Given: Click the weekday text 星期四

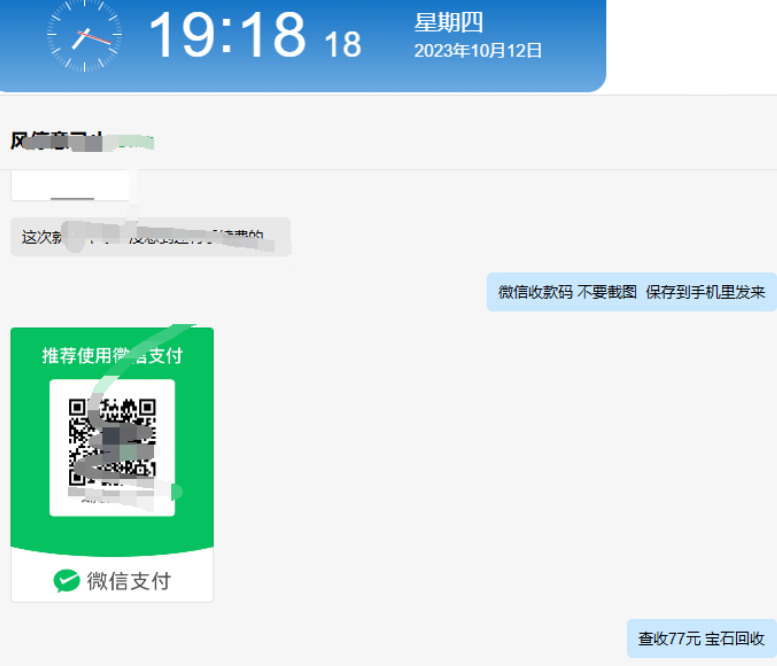Looking at the screenshot, I should tap(449, 23).
